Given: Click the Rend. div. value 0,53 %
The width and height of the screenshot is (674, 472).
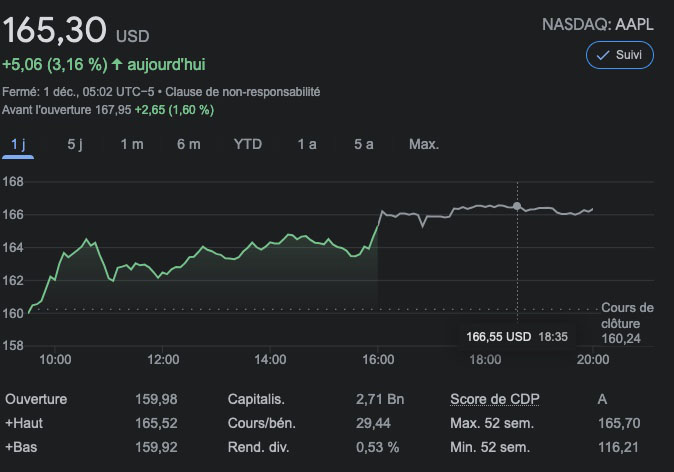Looking at the screenshot, I should [x=377, y=447].
